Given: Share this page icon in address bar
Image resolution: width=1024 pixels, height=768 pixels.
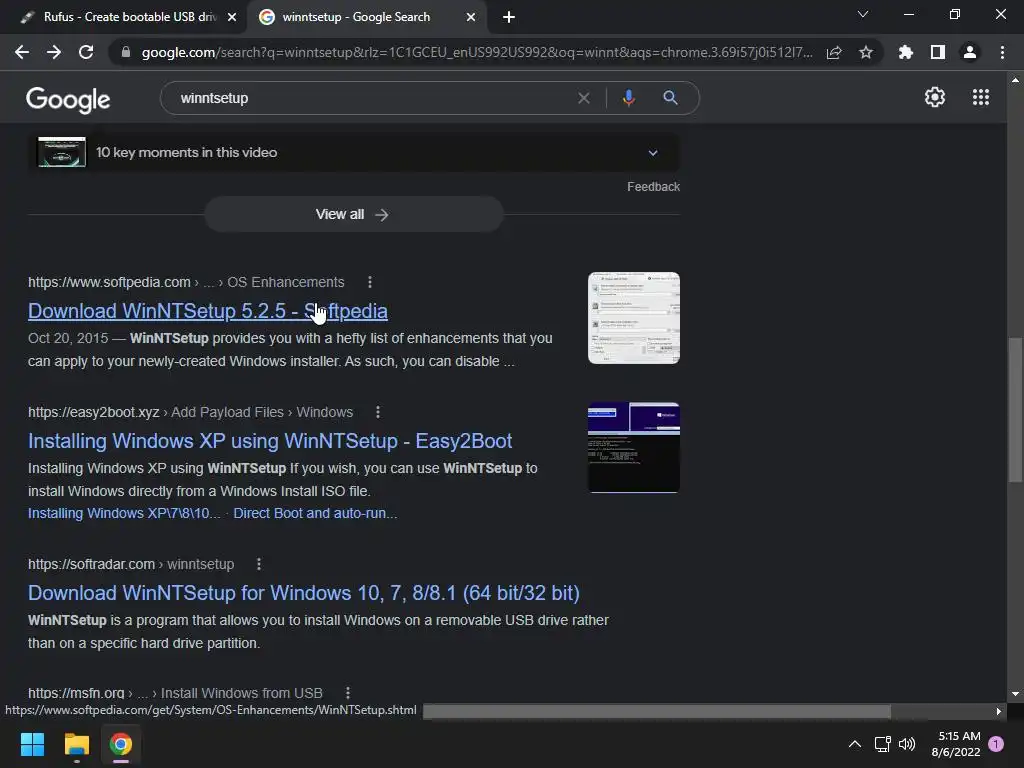Looking at the screenshot, I should point(834,52).
